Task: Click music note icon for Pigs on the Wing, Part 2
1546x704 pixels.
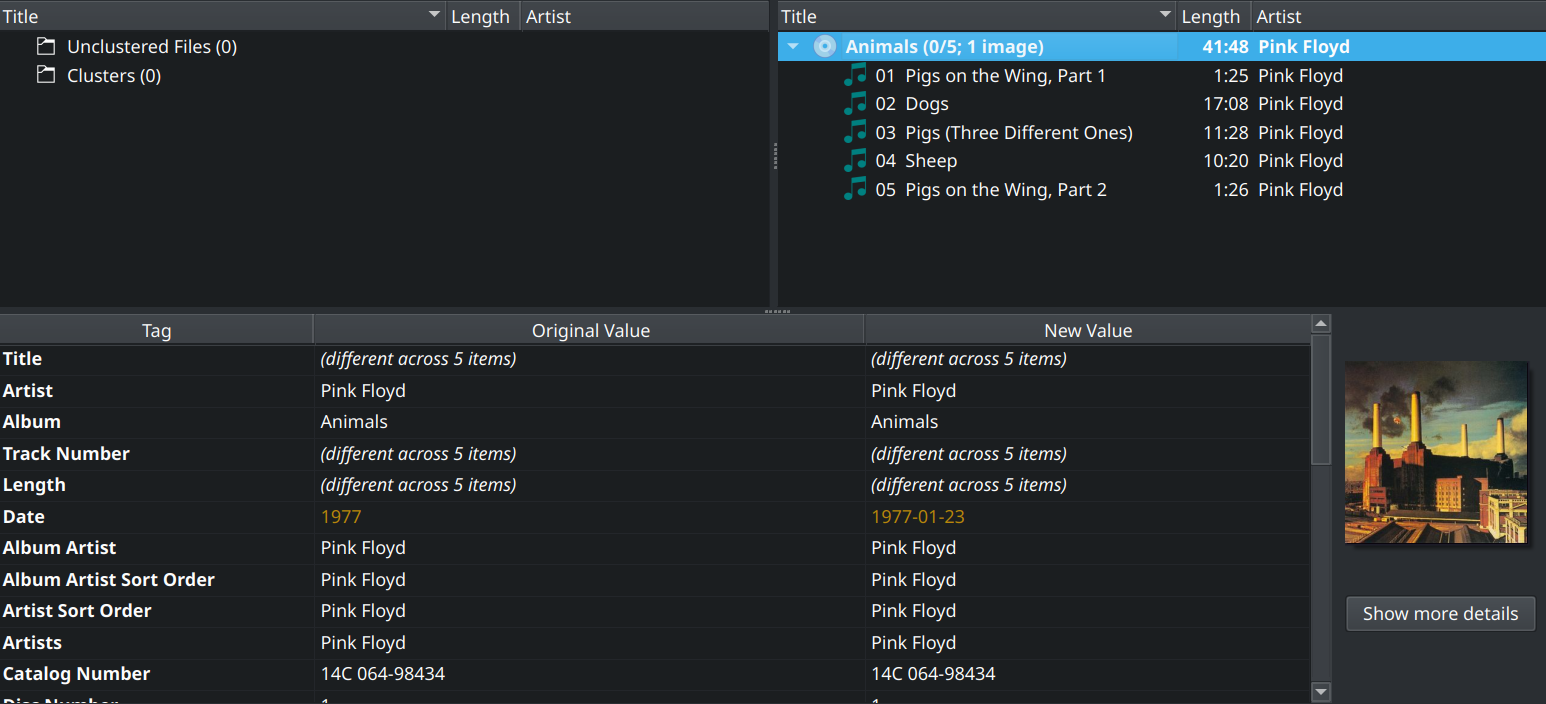Action: coord(855,189)
